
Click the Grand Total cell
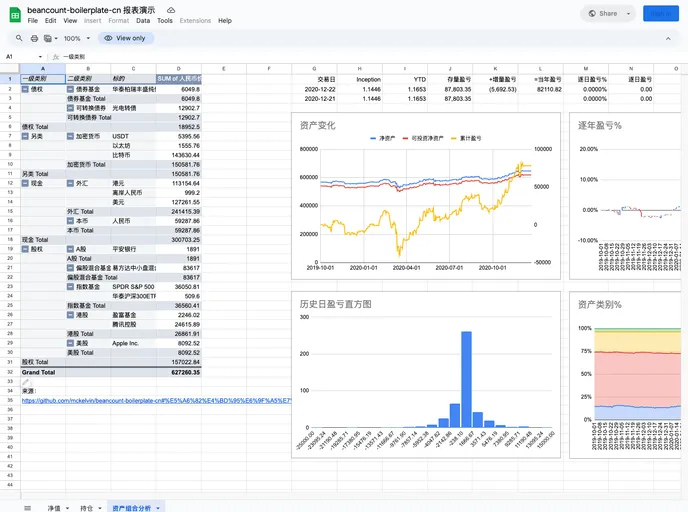[43, 372]
